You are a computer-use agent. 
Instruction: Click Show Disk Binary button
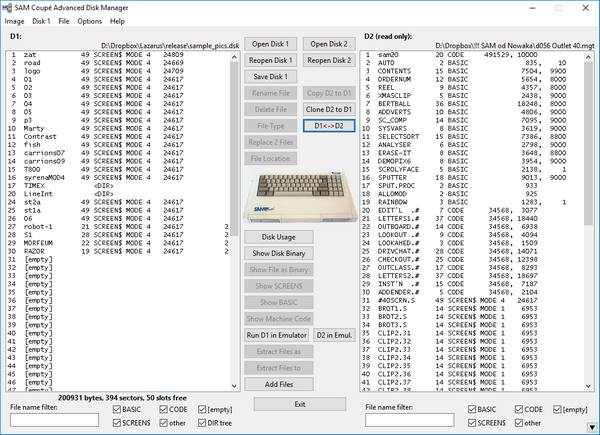tap(279, 253)
